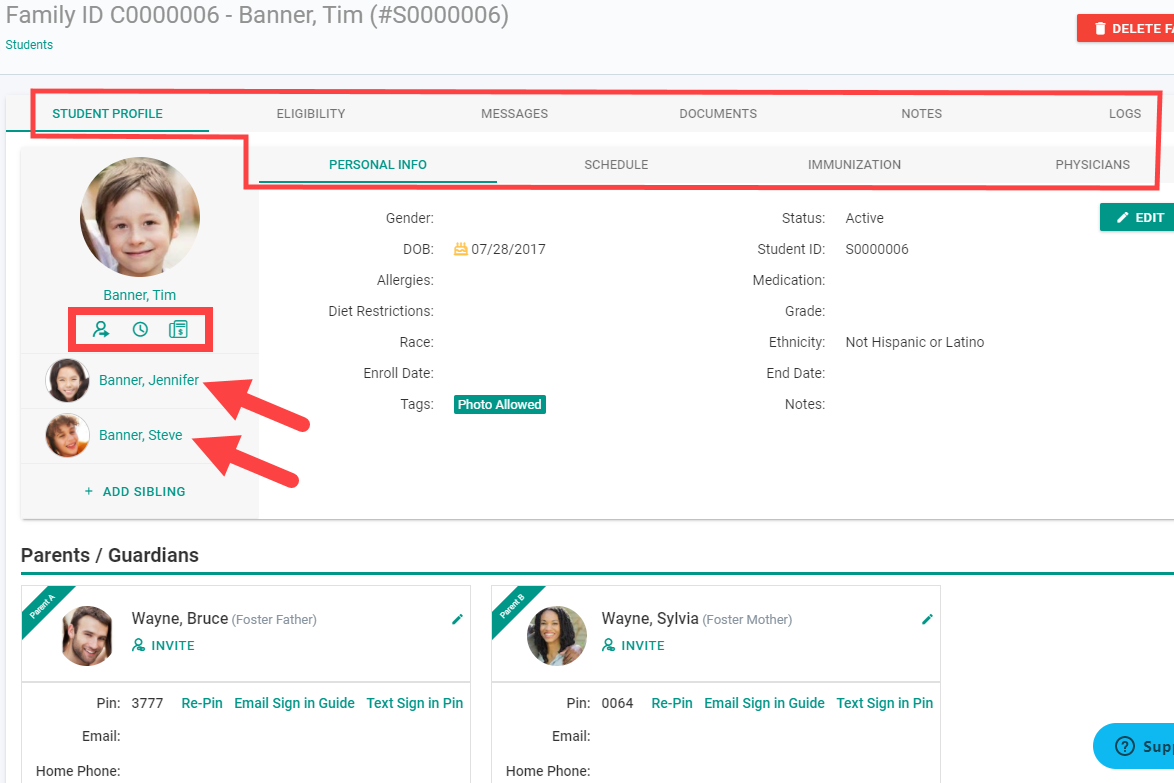Click the DOB date 07/28/2017

(x=508, y=249)
